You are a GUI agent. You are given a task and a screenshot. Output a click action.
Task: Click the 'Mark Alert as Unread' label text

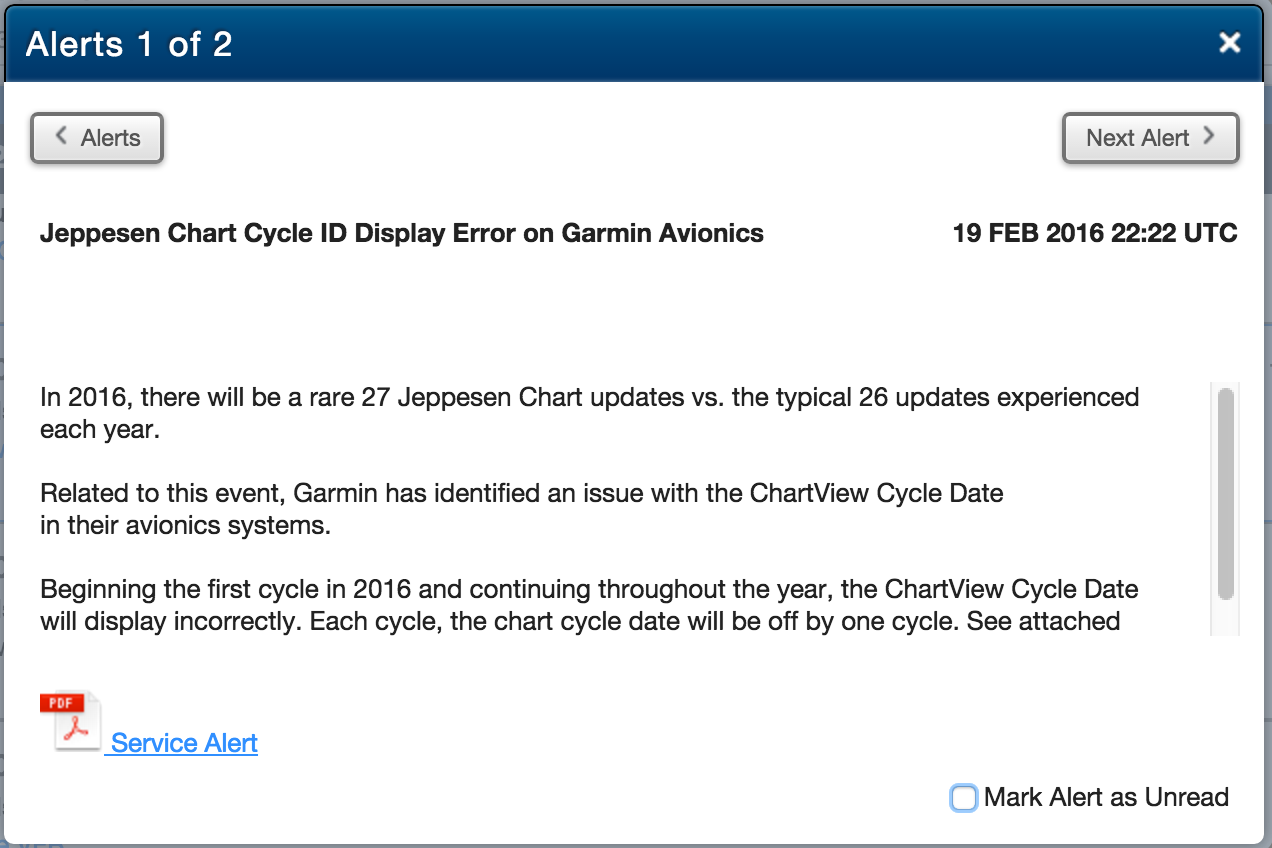1106,797
